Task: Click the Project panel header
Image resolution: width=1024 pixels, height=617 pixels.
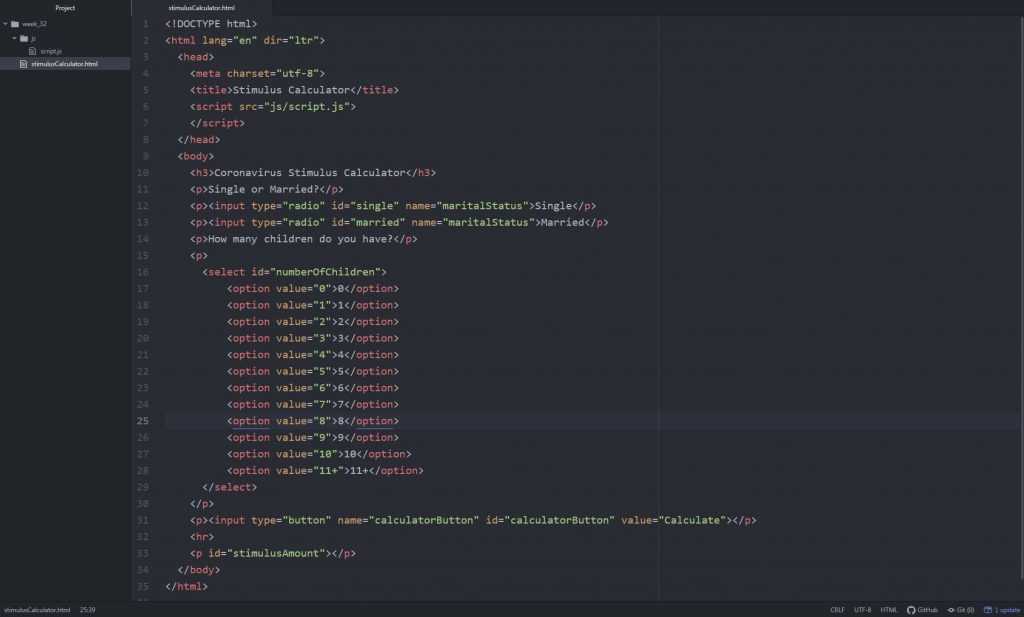Action: [65, 8]
